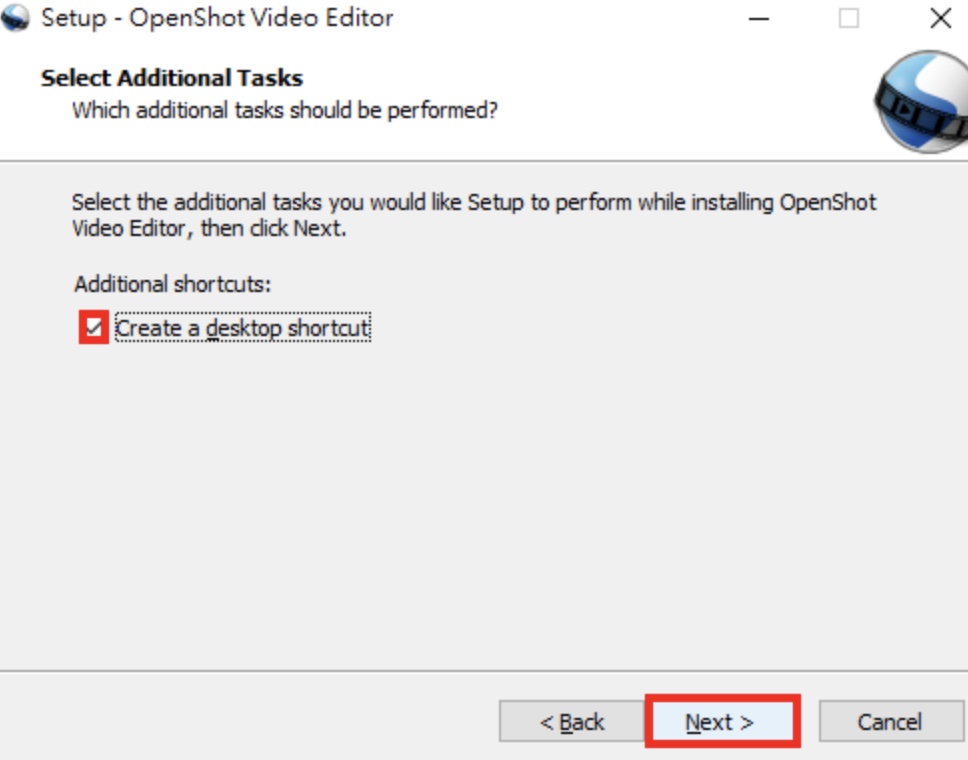The height and width of the screenshot is (760, 968).
Task: Click the "Setup - OpenShot Video Editor" title text
Action: tap(217, 18)
